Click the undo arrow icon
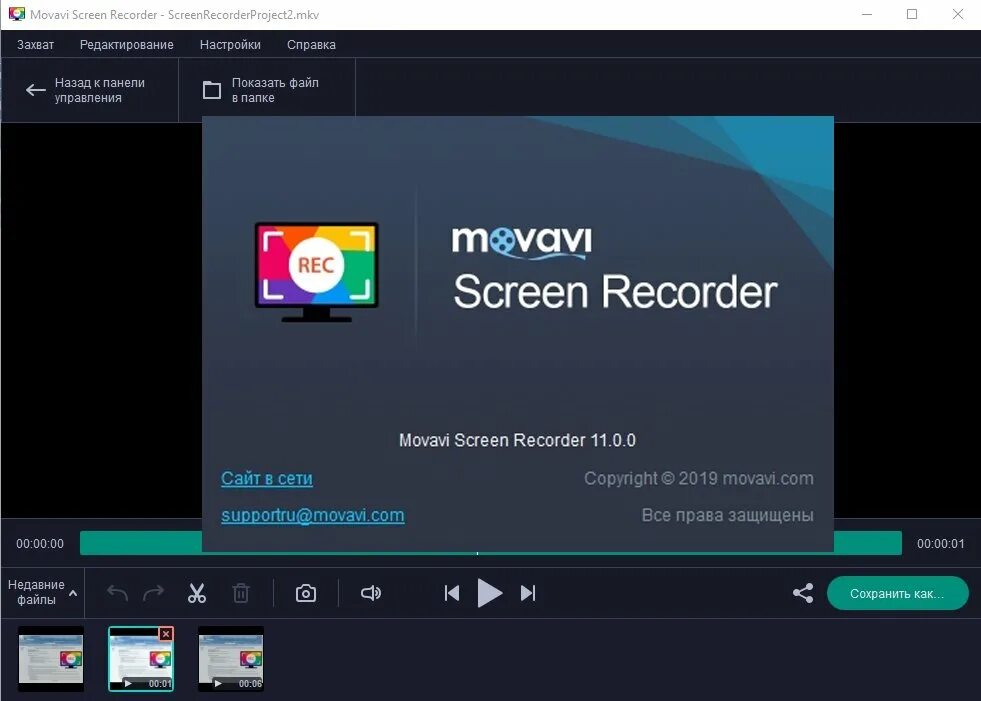Viewport: 981px width, 701px height. coord(117,593)
